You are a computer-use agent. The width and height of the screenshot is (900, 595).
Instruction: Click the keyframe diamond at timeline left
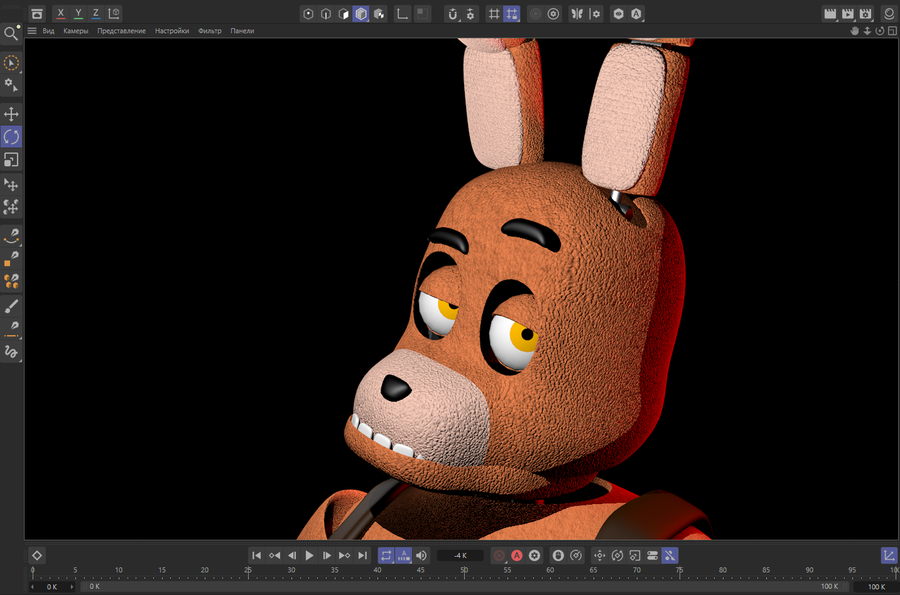point(37,555)
